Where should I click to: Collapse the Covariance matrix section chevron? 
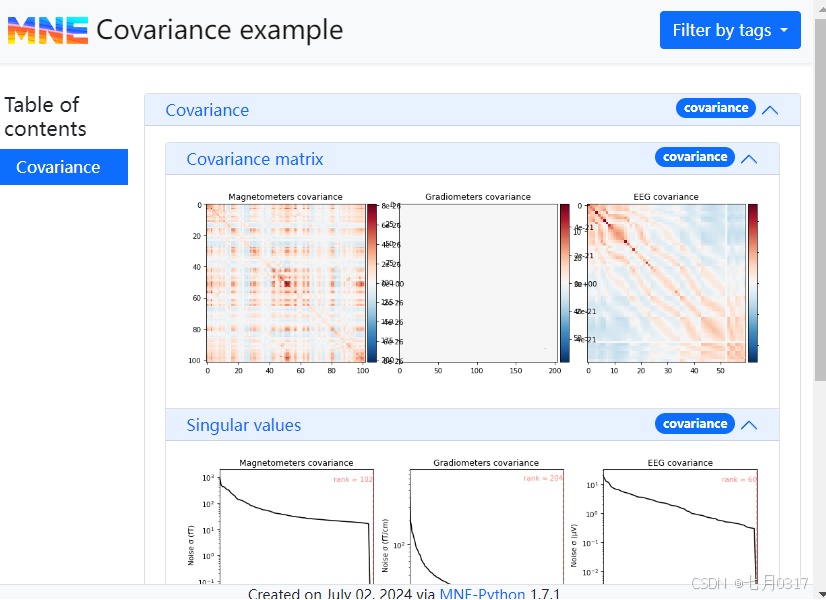(x=749, y=158)
